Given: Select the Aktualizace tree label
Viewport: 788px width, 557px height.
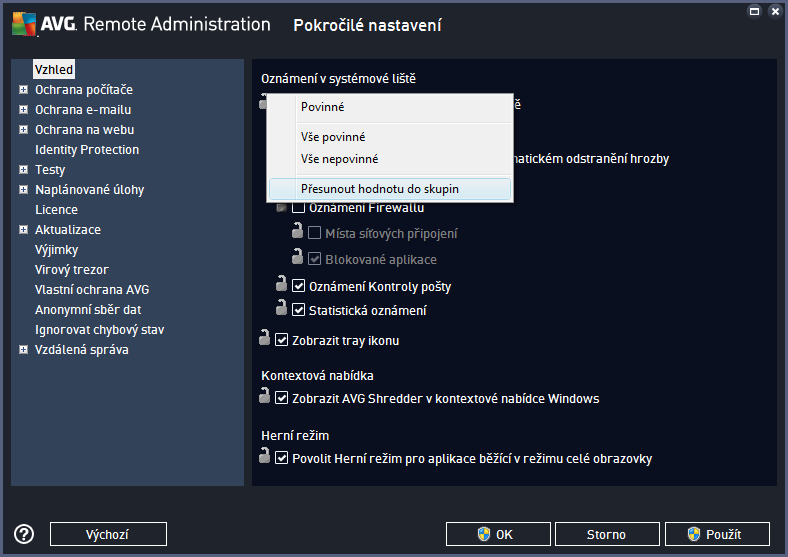Looking at the screenshot, I should [68, 230].
